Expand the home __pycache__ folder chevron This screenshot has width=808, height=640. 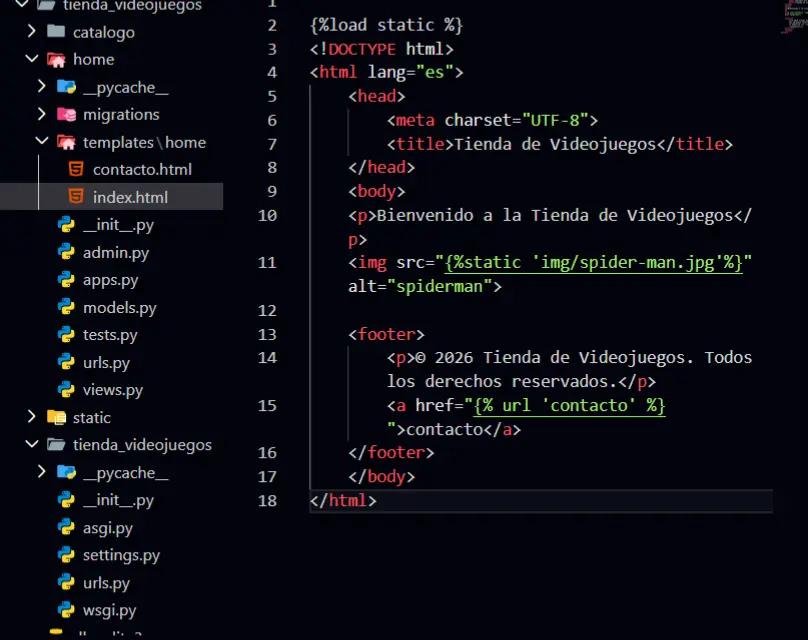tap(42, 86)
